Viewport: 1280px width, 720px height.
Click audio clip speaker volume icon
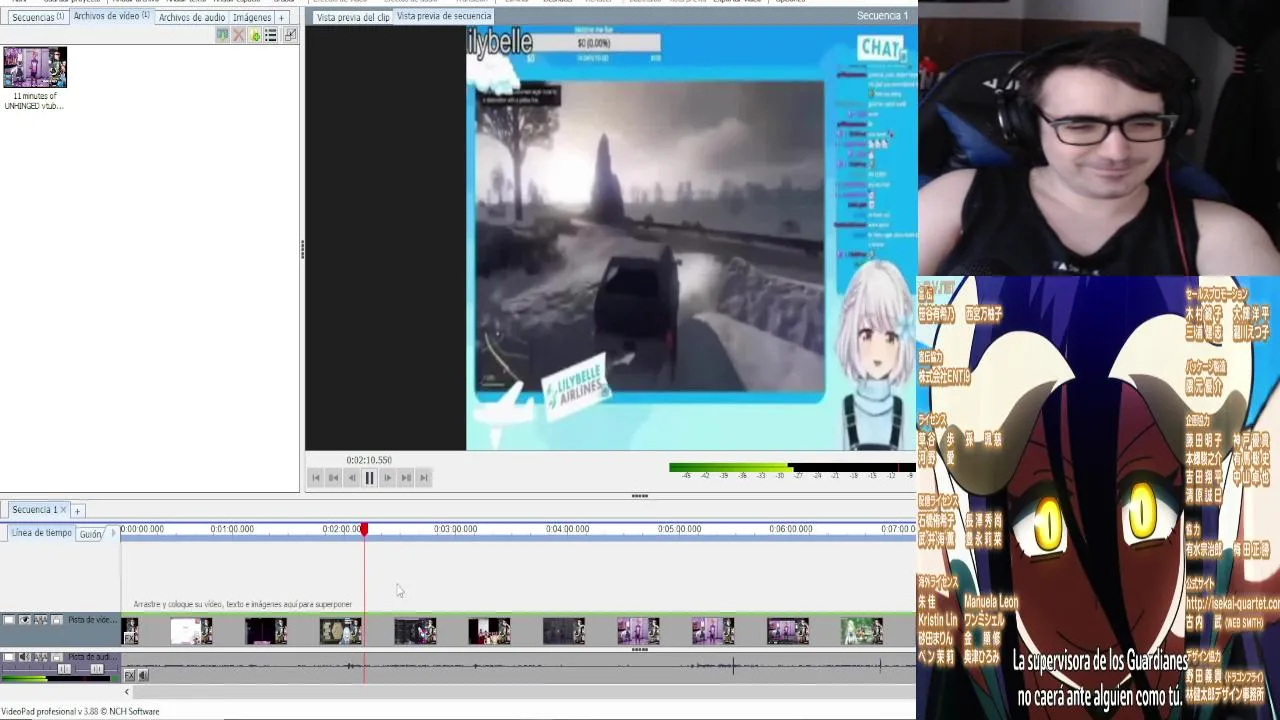[143, 675]
